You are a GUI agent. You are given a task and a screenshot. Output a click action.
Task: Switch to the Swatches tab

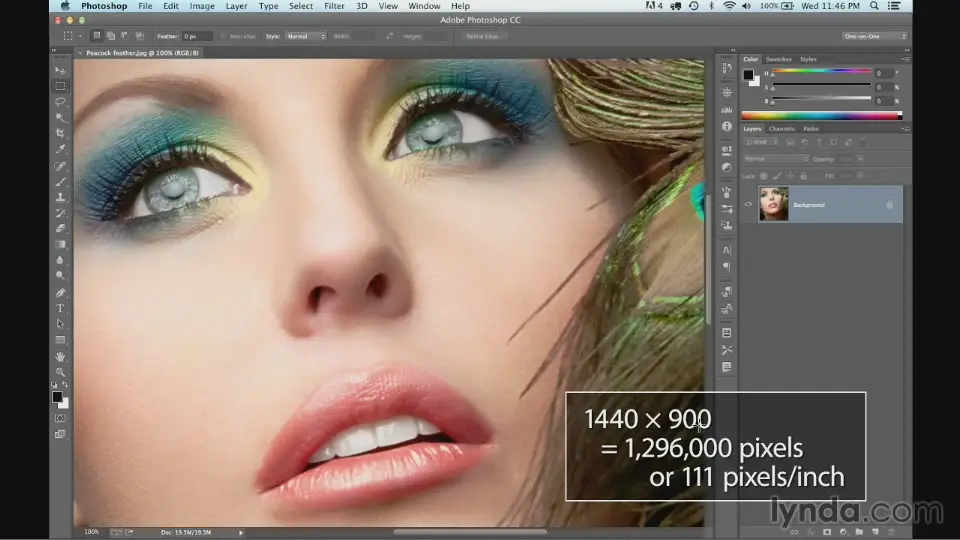click(x=779, y=59)
